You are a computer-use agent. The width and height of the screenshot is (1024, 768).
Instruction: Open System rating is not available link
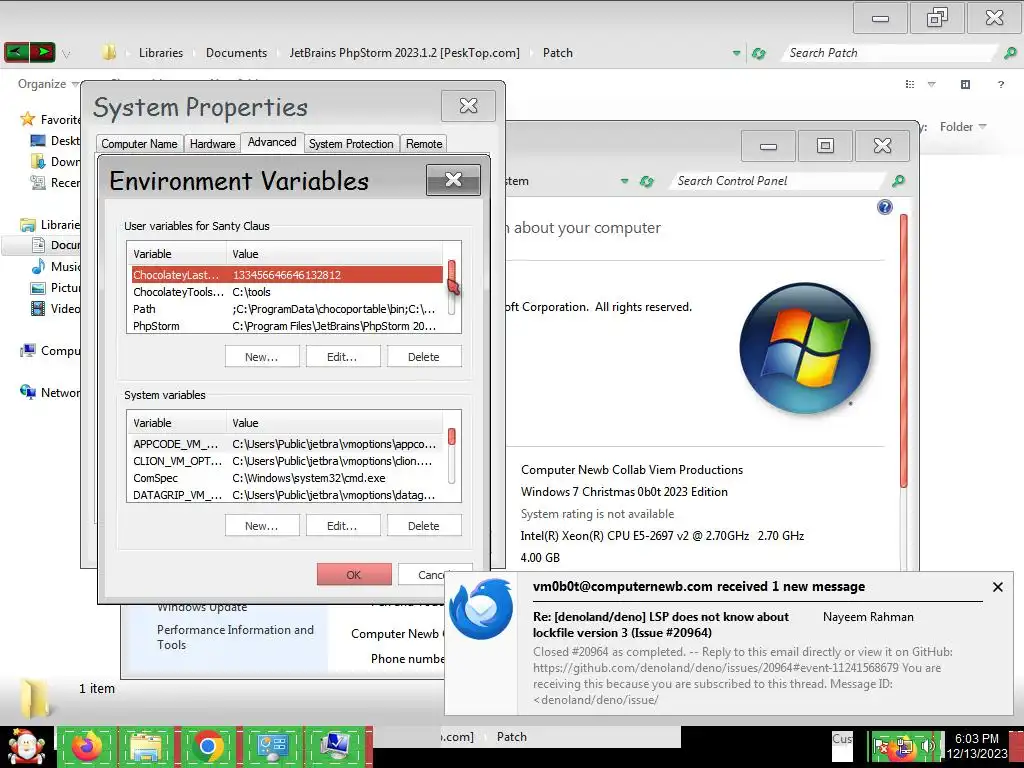pos(597,514)
